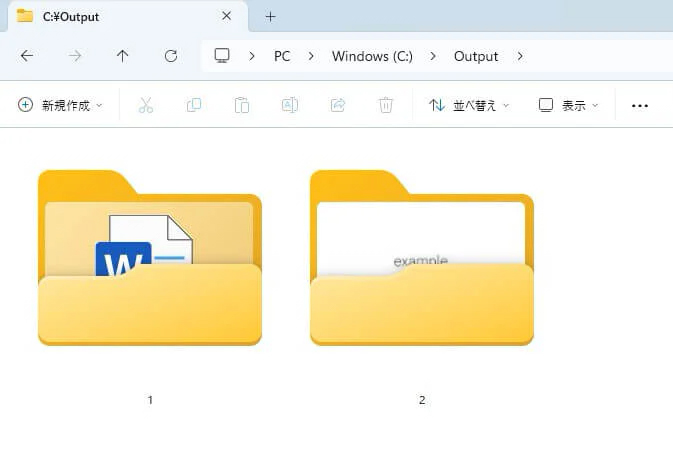
Task: Click the Paste clipboard icon
Action: (242, 105)
